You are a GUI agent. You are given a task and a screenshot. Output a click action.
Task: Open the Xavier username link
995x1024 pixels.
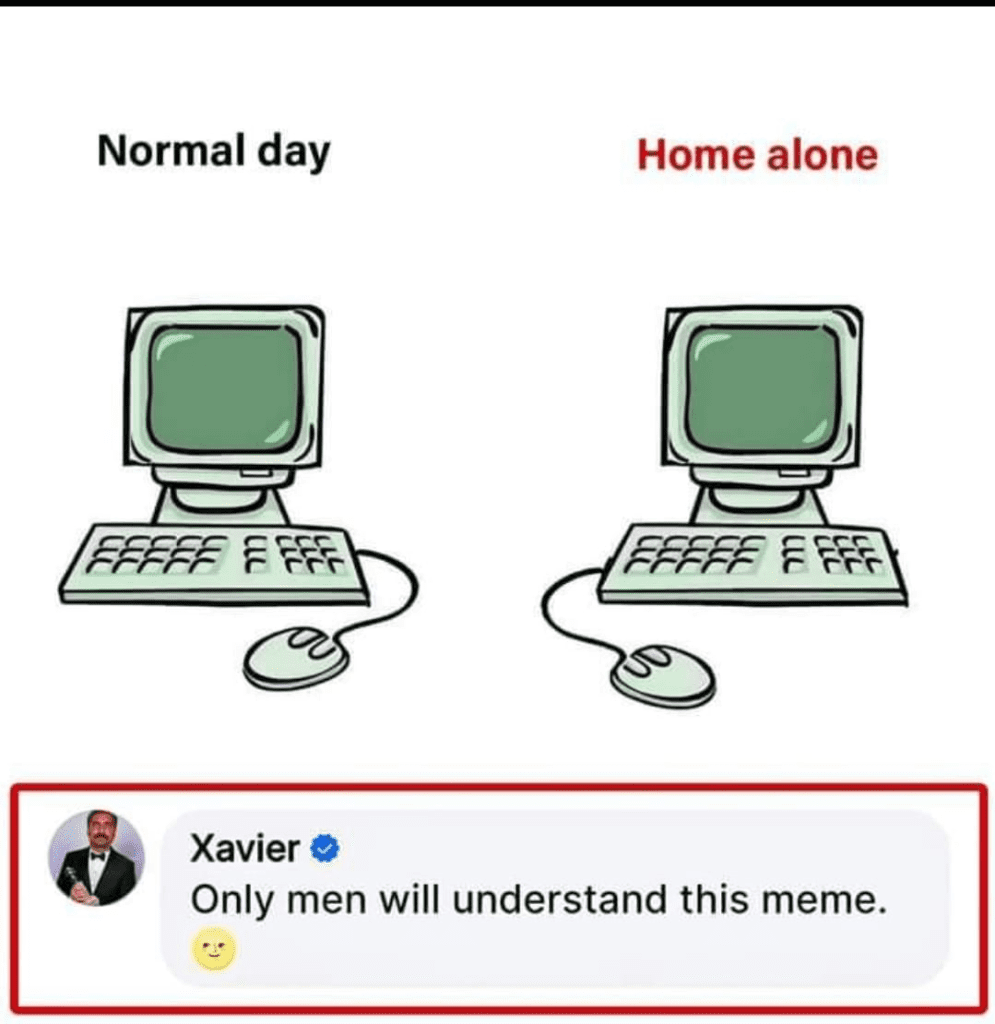pos(245,848)
